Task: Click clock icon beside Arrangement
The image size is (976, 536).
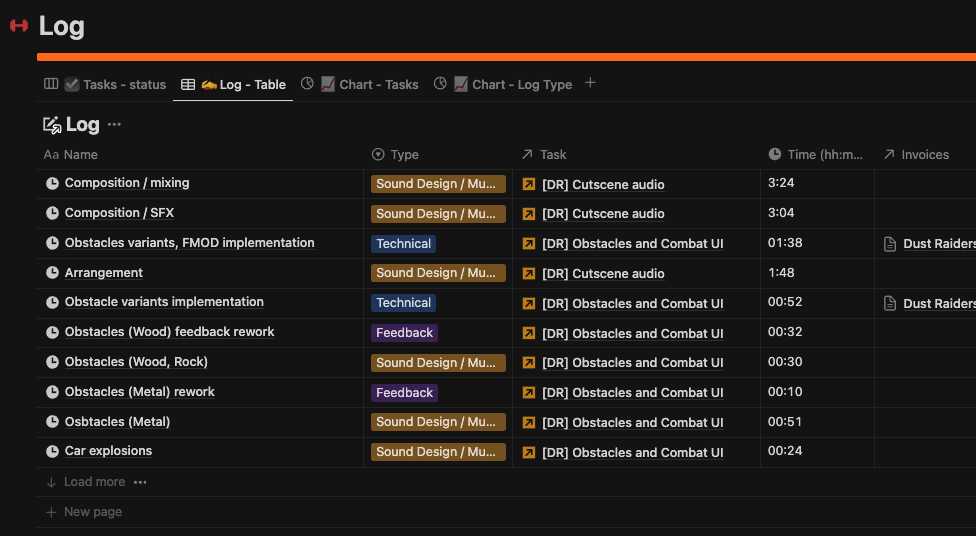Action: click(52, 273)
